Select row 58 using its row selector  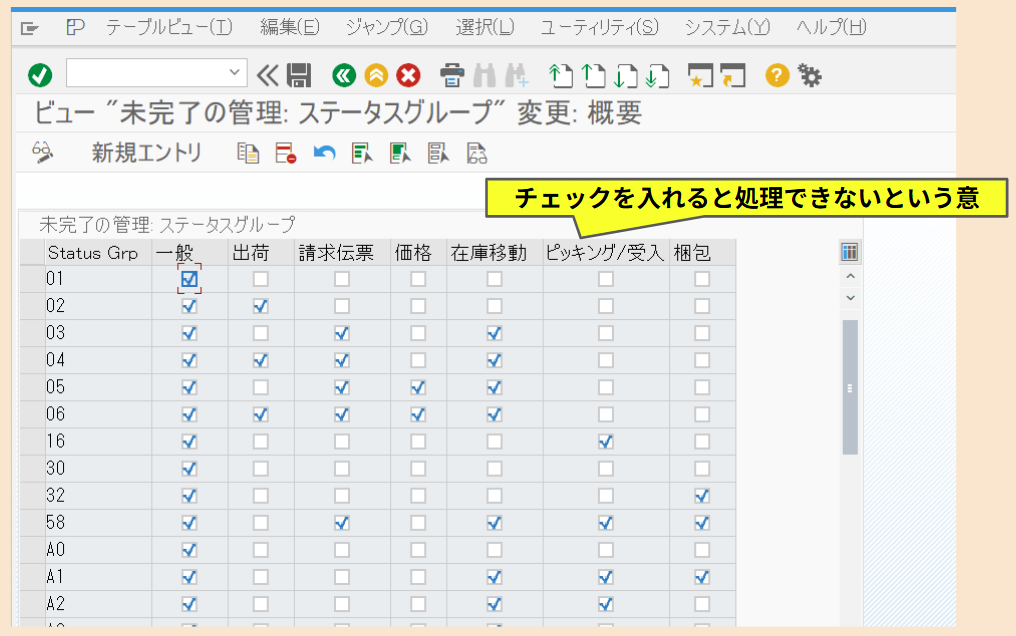click(32, 523)
